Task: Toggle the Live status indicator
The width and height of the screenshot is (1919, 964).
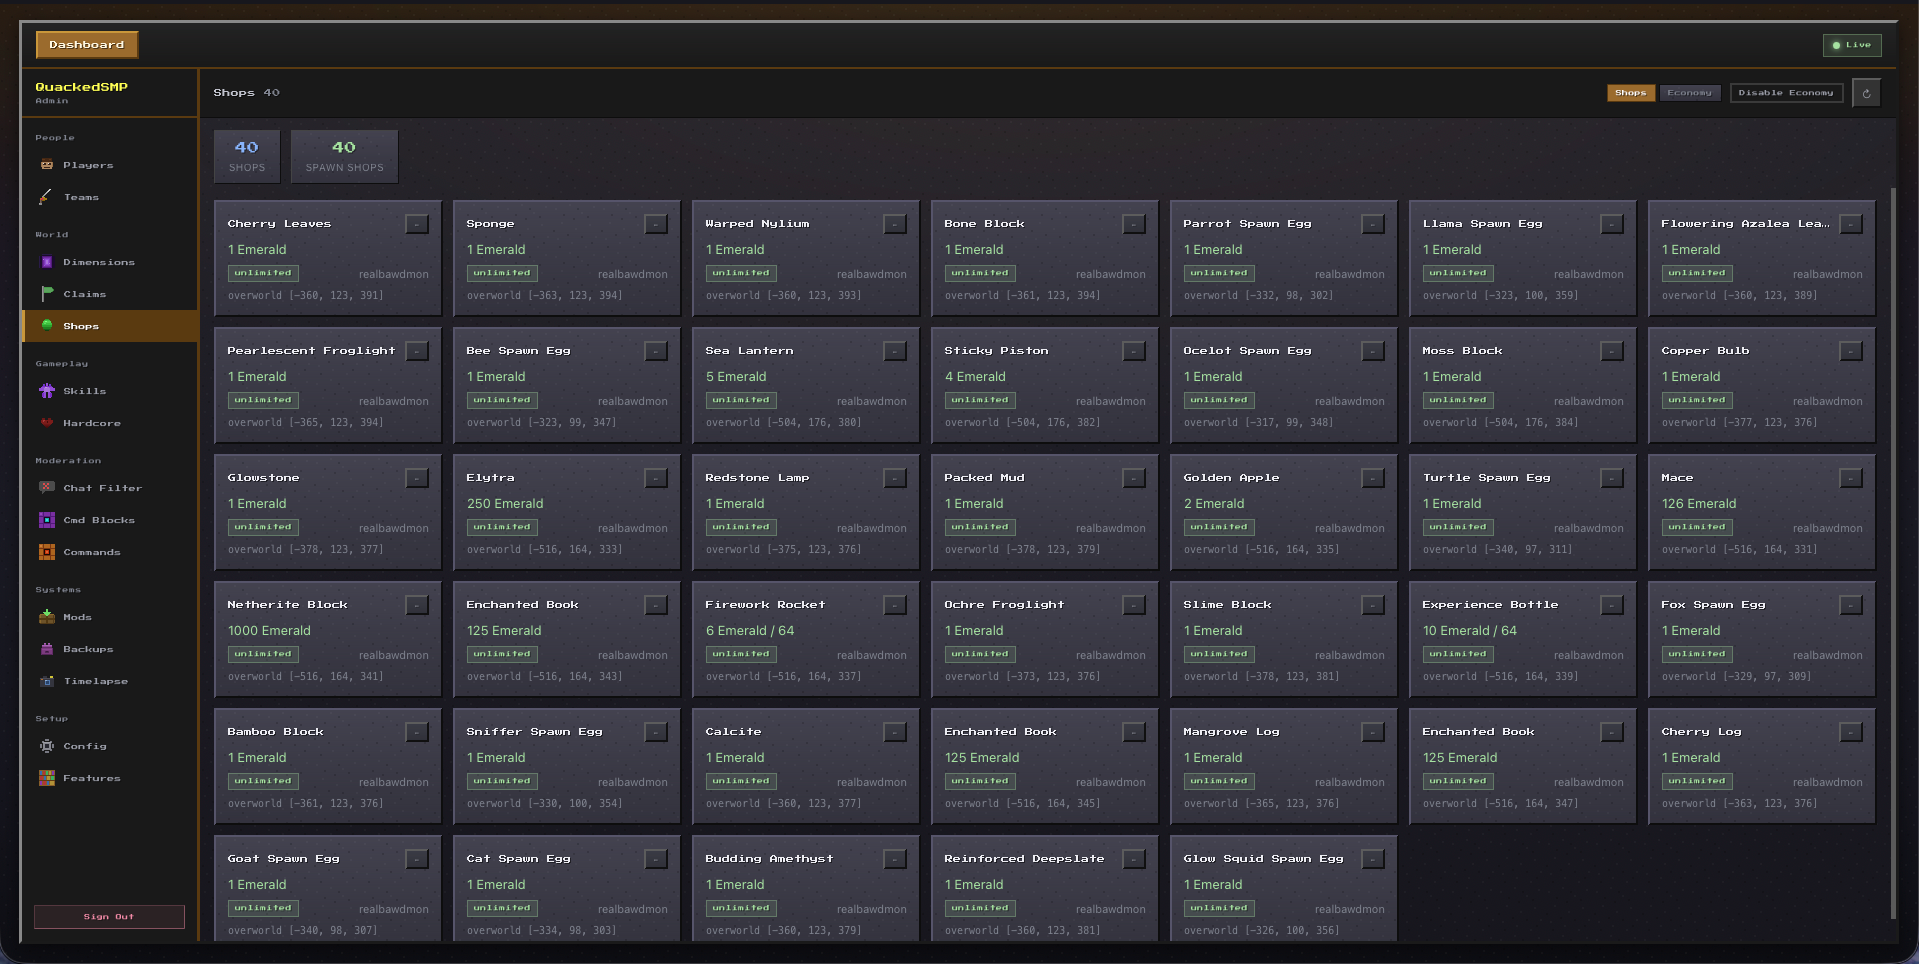Action: 1852,45
